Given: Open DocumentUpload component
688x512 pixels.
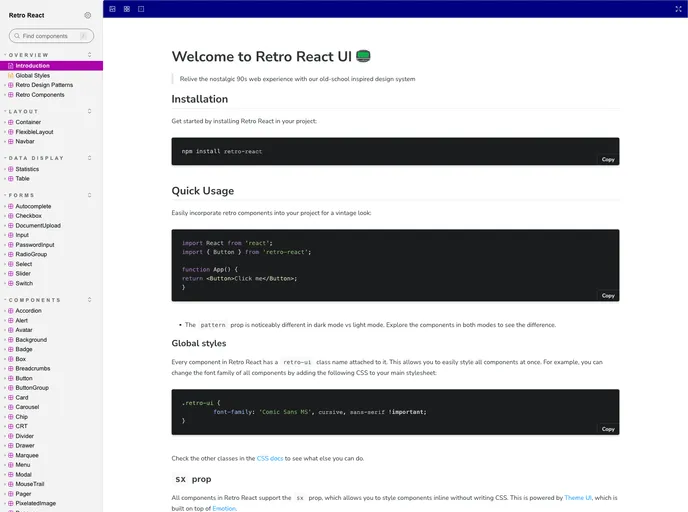Looking at the screenshot, I should click(x=38, y=226).
